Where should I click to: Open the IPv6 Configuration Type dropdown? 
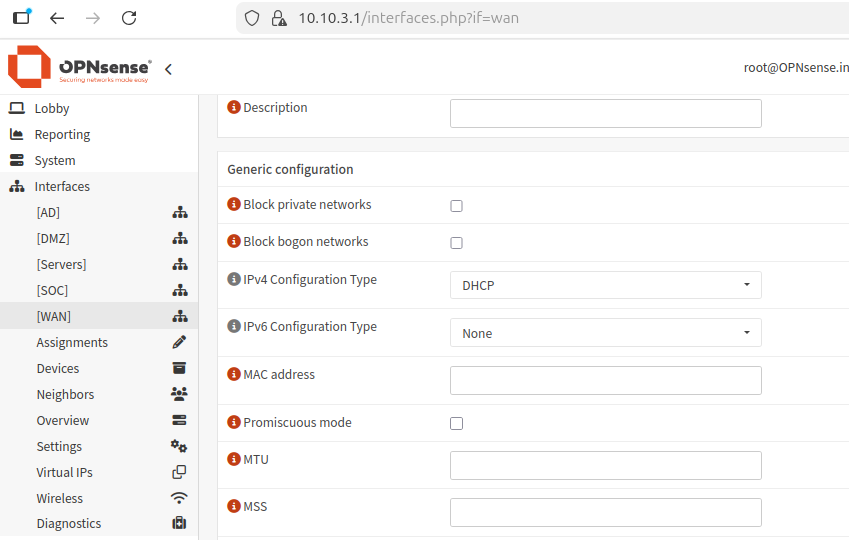point(605,333)
